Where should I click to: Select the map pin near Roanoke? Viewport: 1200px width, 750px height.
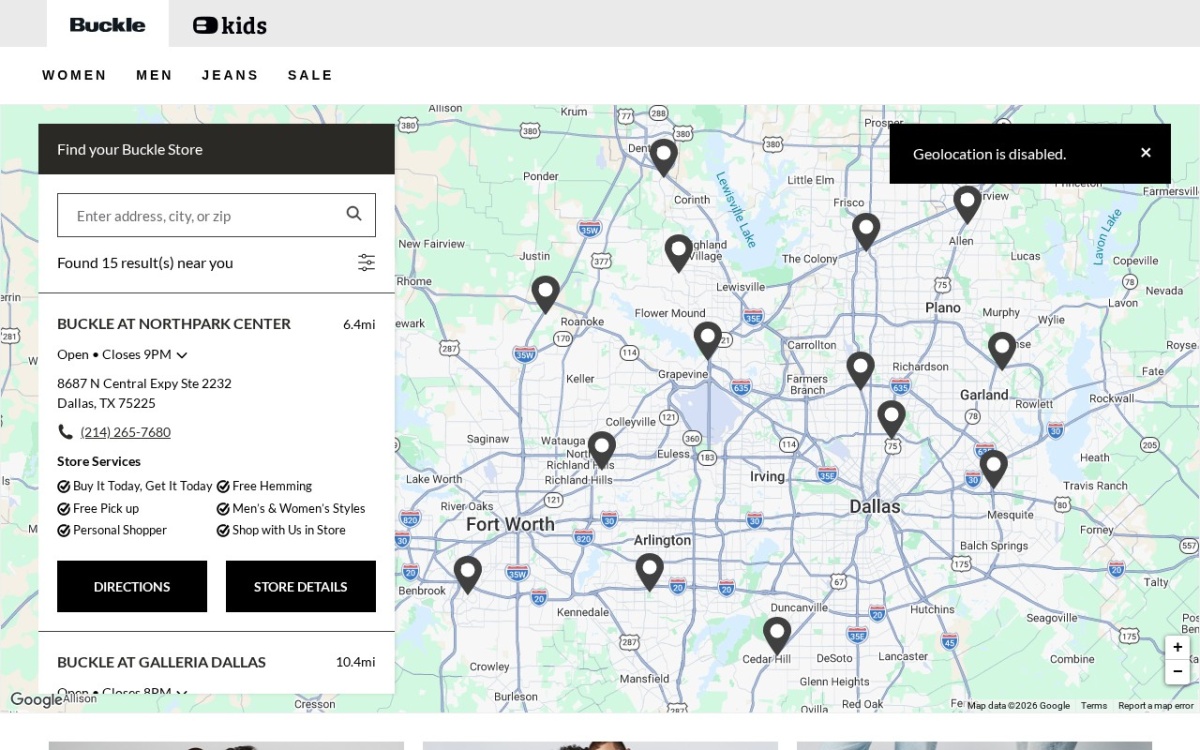click(545, 294)
